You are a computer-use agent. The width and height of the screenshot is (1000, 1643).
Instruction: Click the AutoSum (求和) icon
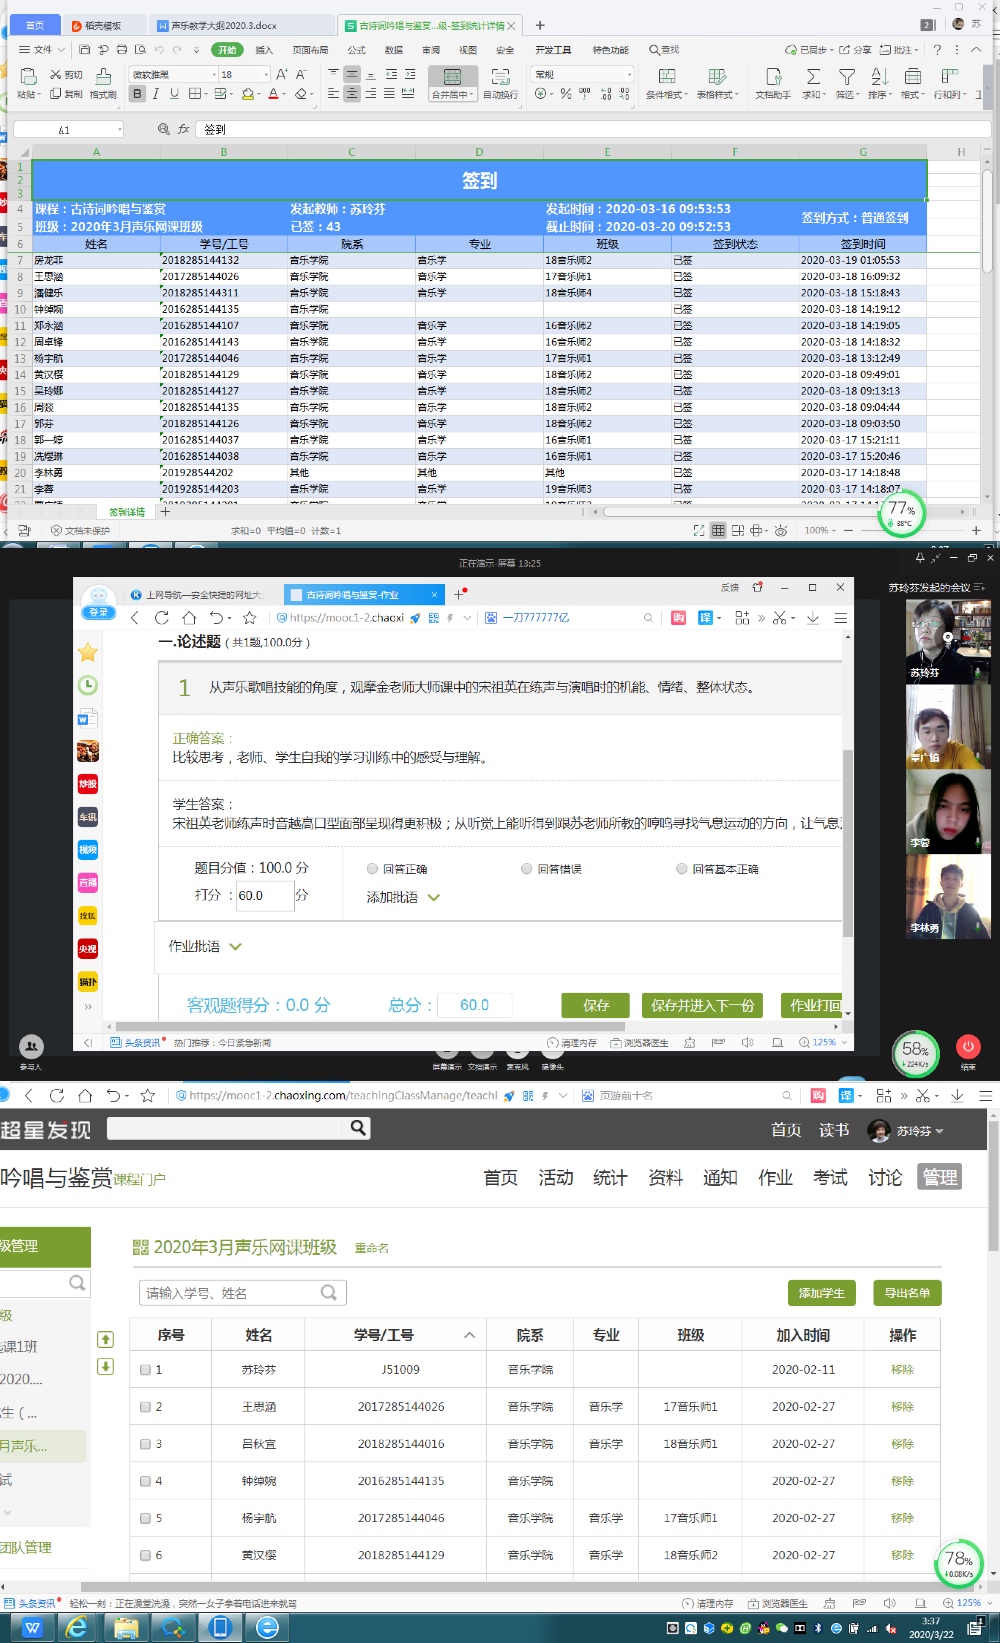click(813, 77)
